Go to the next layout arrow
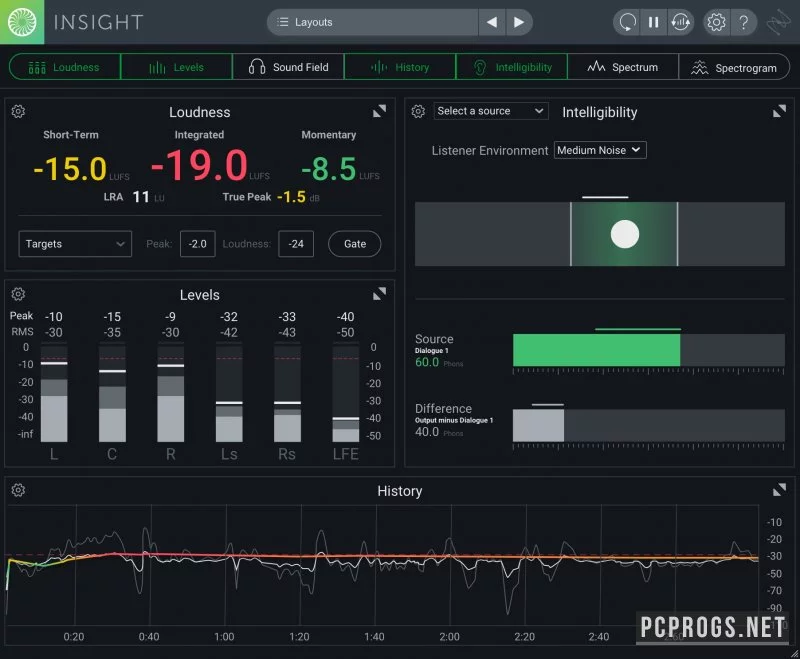The image size is (800, 659). click(x=519, y=22)
